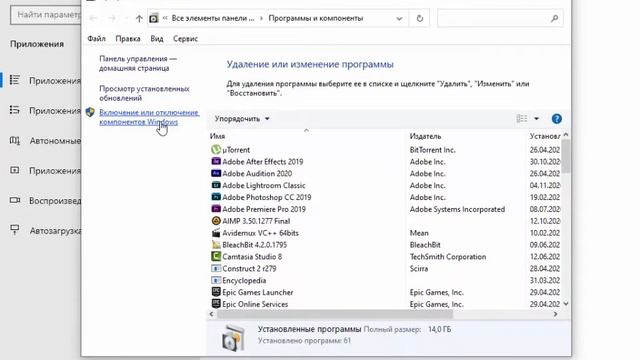Image resolution: width=640 pixels, height=360 pixels.
Task: Select the Epic Games Launcher icon
Action: click(216, 292)
